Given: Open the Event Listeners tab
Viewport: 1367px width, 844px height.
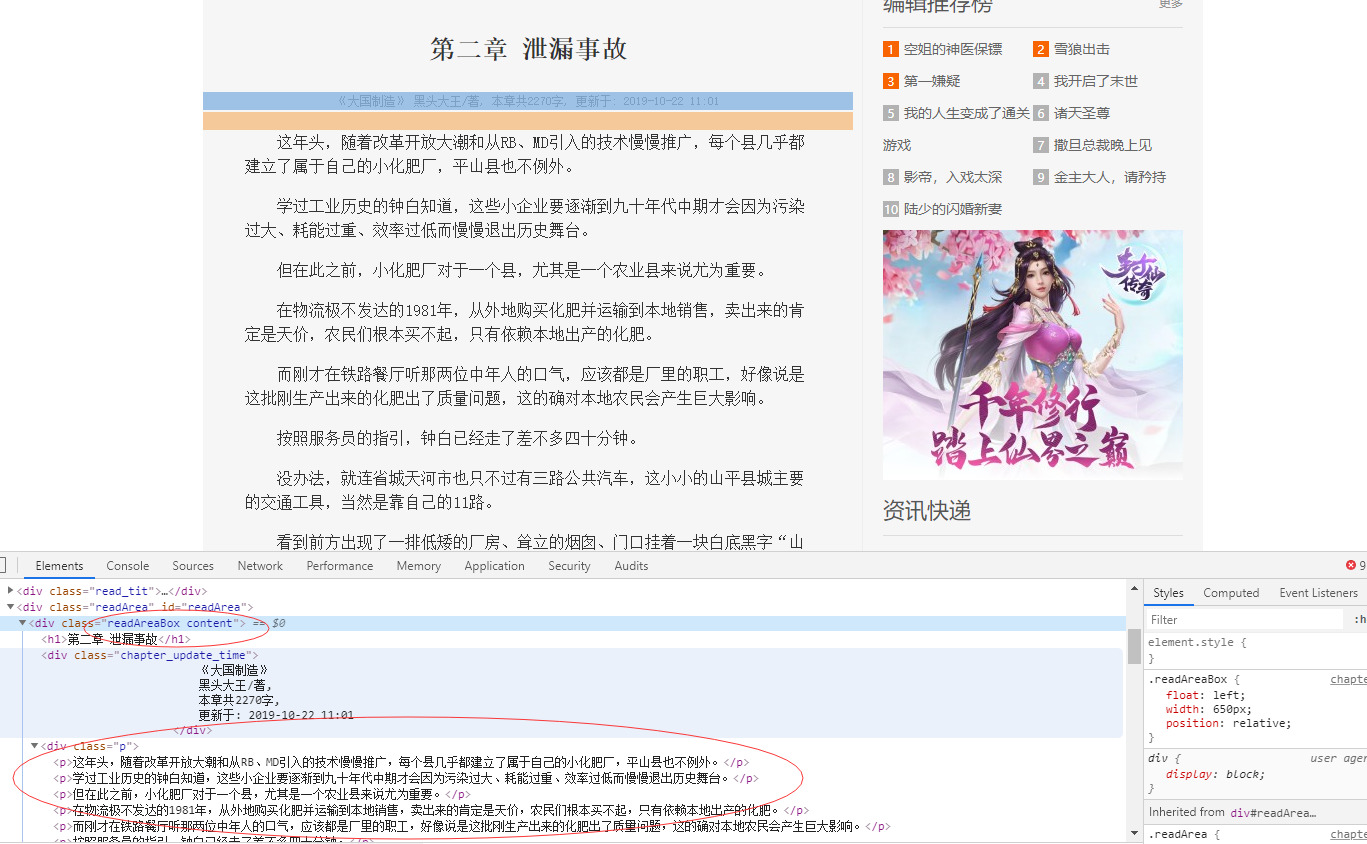Looking at the screenshot, I should coord(1318,592).
